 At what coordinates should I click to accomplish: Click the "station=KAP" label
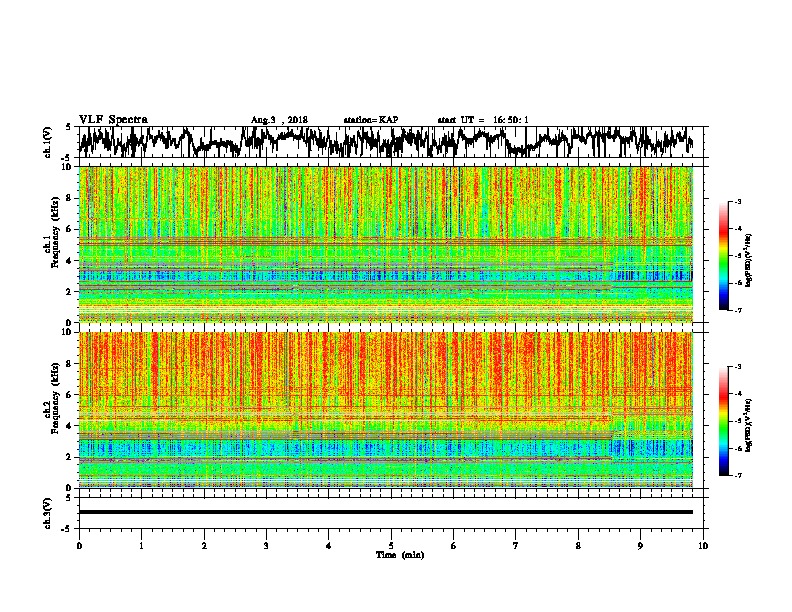[x=371, y=120]
